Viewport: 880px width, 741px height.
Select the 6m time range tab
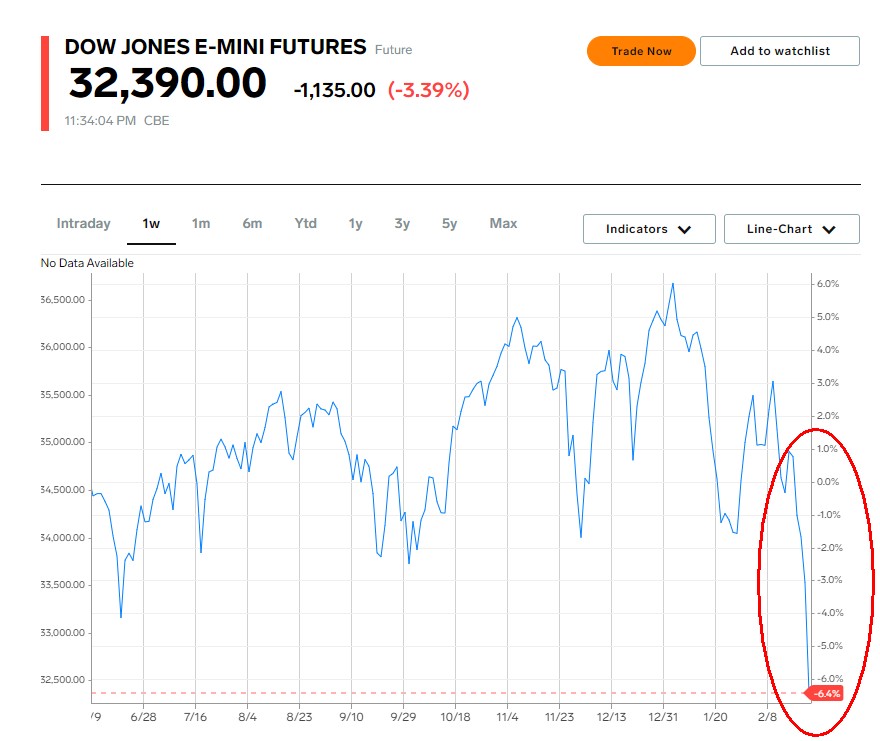coord(252,223)
